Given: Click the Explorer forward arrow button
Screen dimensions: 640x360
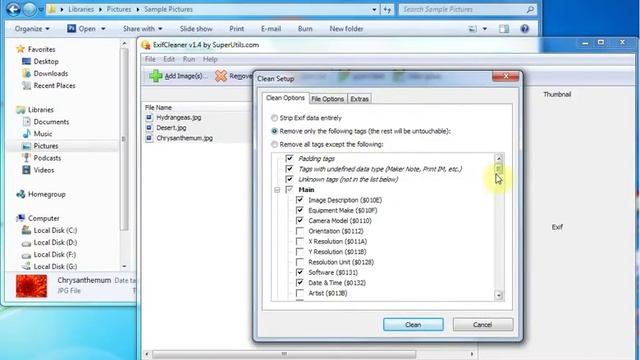Looking at the screenshot, I should tap(29, 9).
